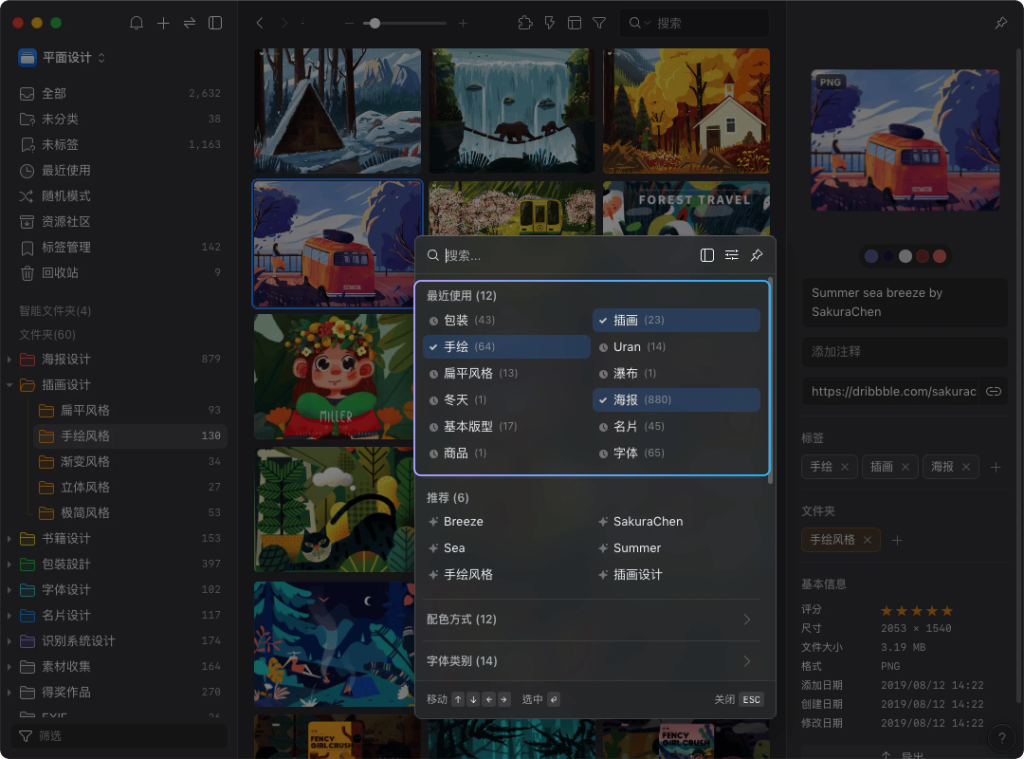Screen dimensions: 1024x759
Task: Click the filter funnel icon in toolbar
Action: [599, 23]
